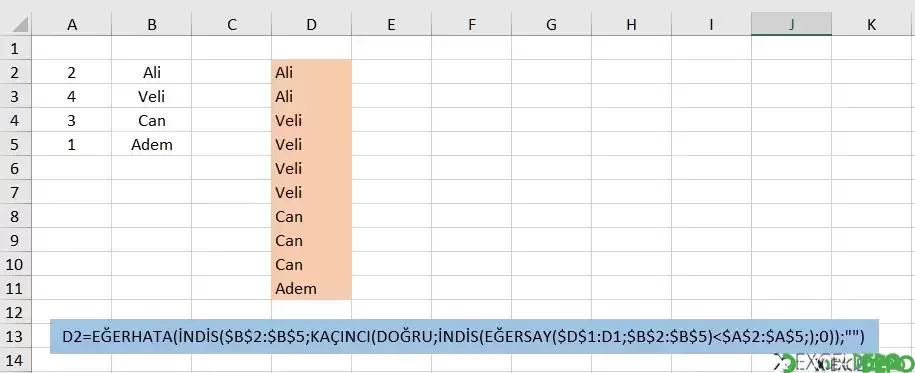
Task: Click the Excel Depo logo watermark
Action: tap(843, 363)
